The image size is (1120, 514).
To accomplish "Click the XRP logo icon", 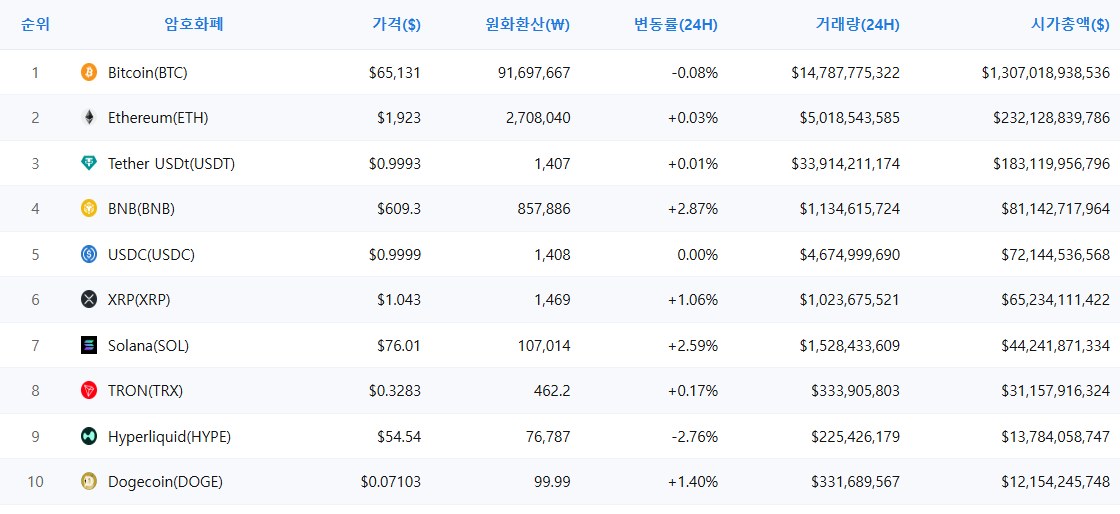I will click(89, 300).
